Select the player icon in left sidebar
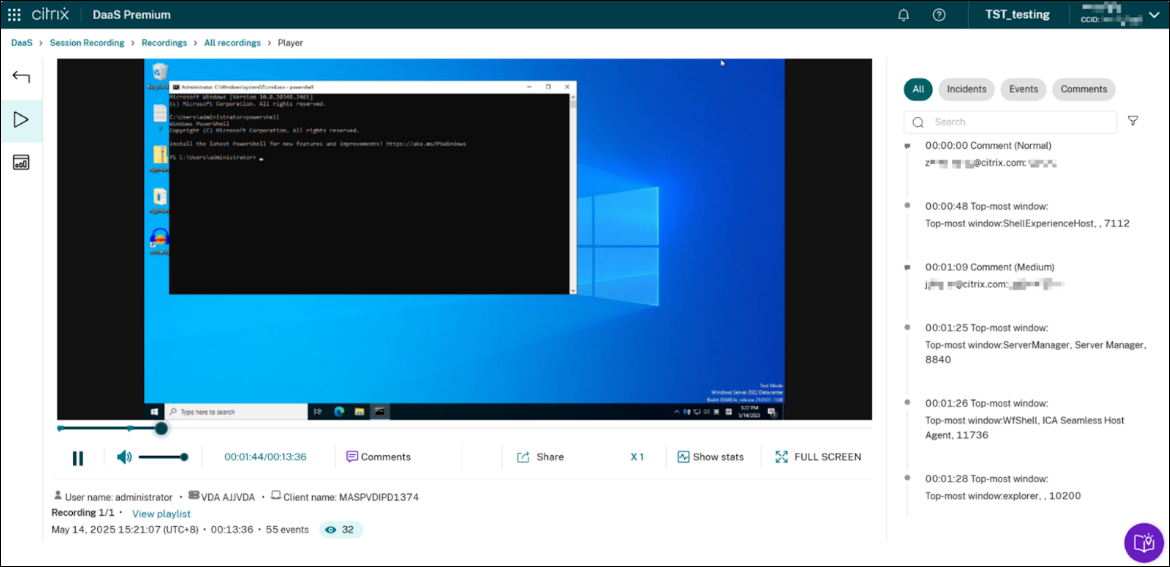This screenshot has width=1170, height=567. coord(21,120)
